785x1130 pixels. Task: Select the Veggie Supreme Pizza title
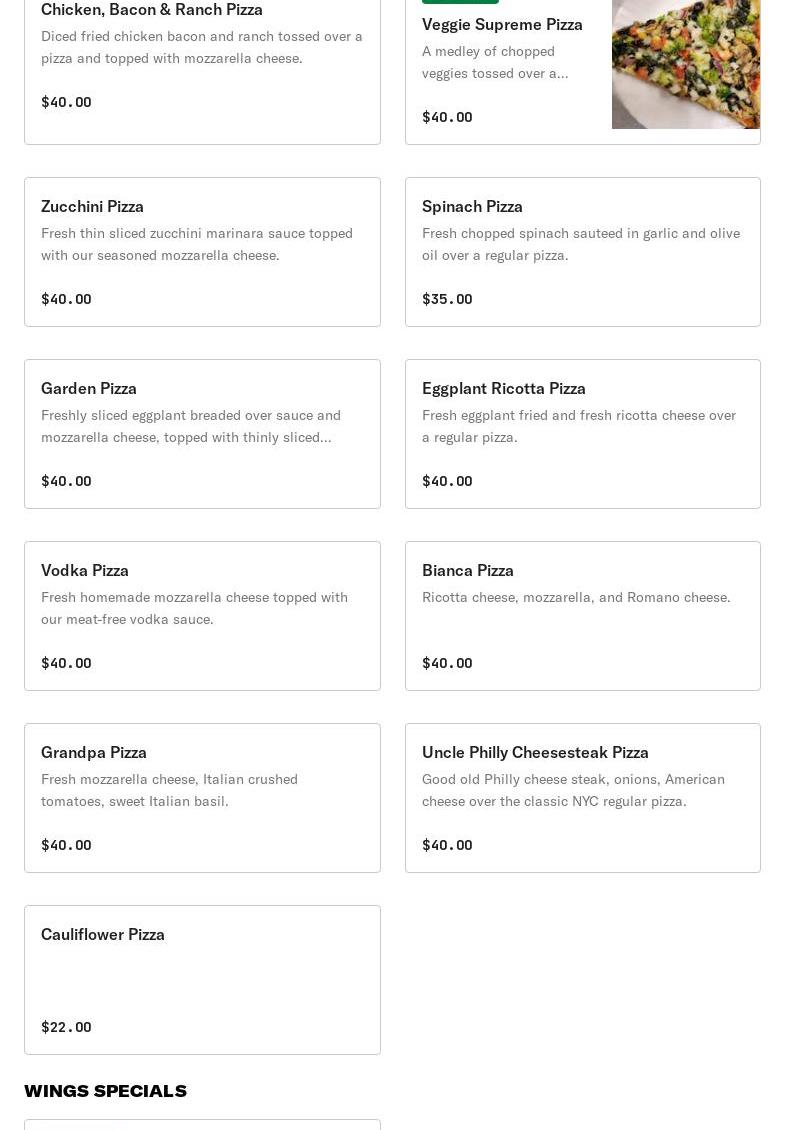coord(502,24)
